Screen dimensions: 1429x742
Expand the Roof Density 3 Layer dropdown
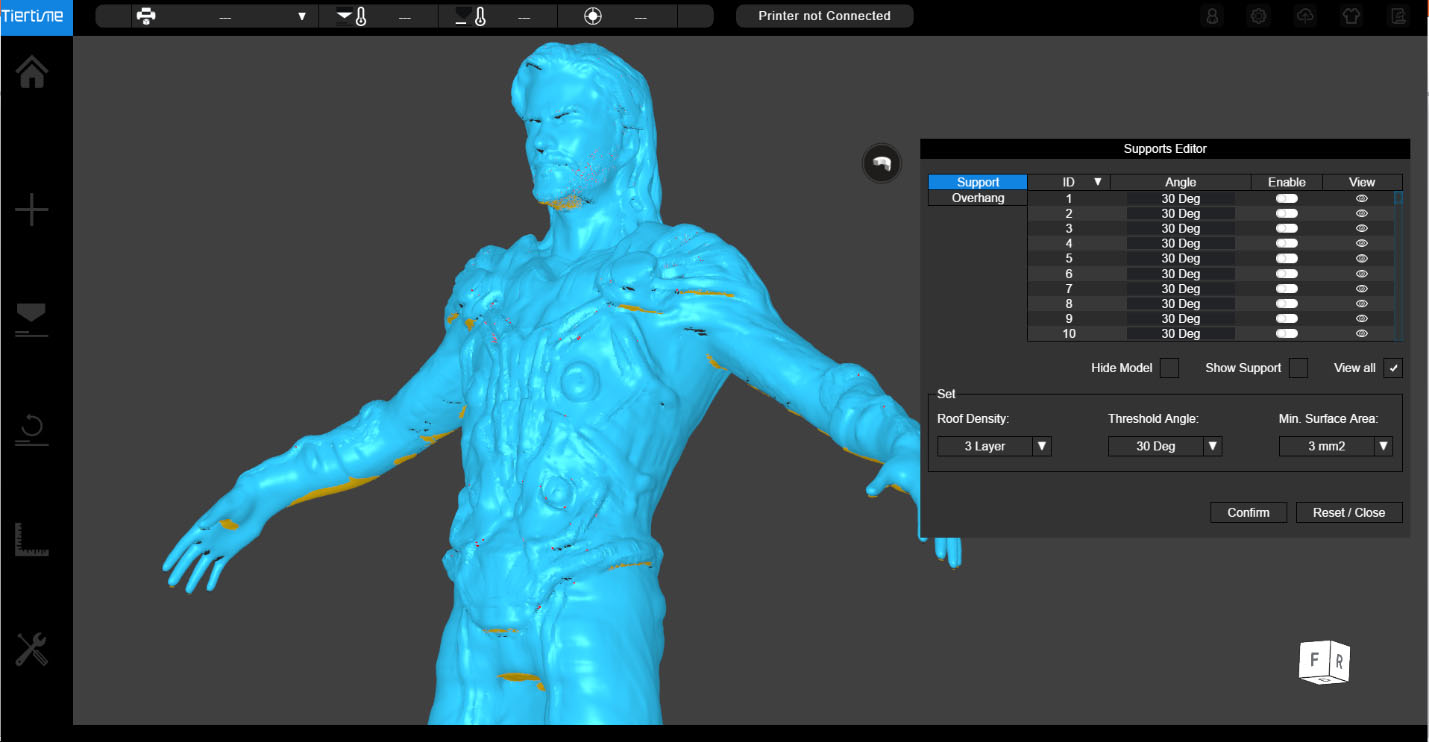994,446
